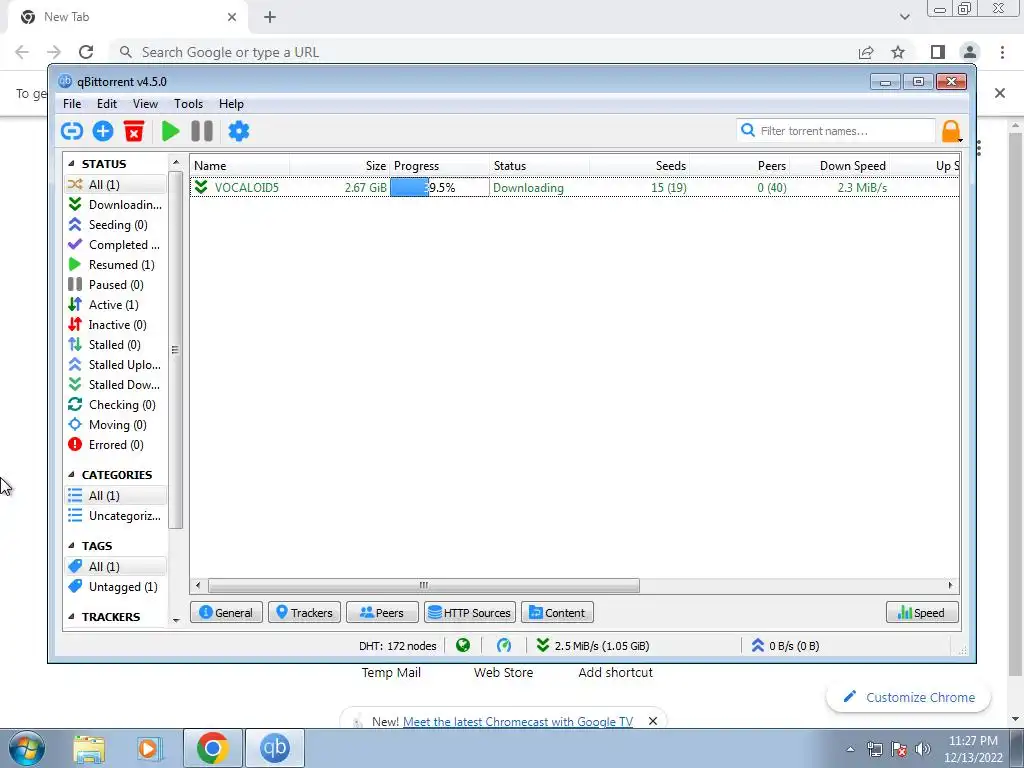Collapse the TAGS section
The width and height of the screenshot is (1024, 768).
tap(71, 546)
